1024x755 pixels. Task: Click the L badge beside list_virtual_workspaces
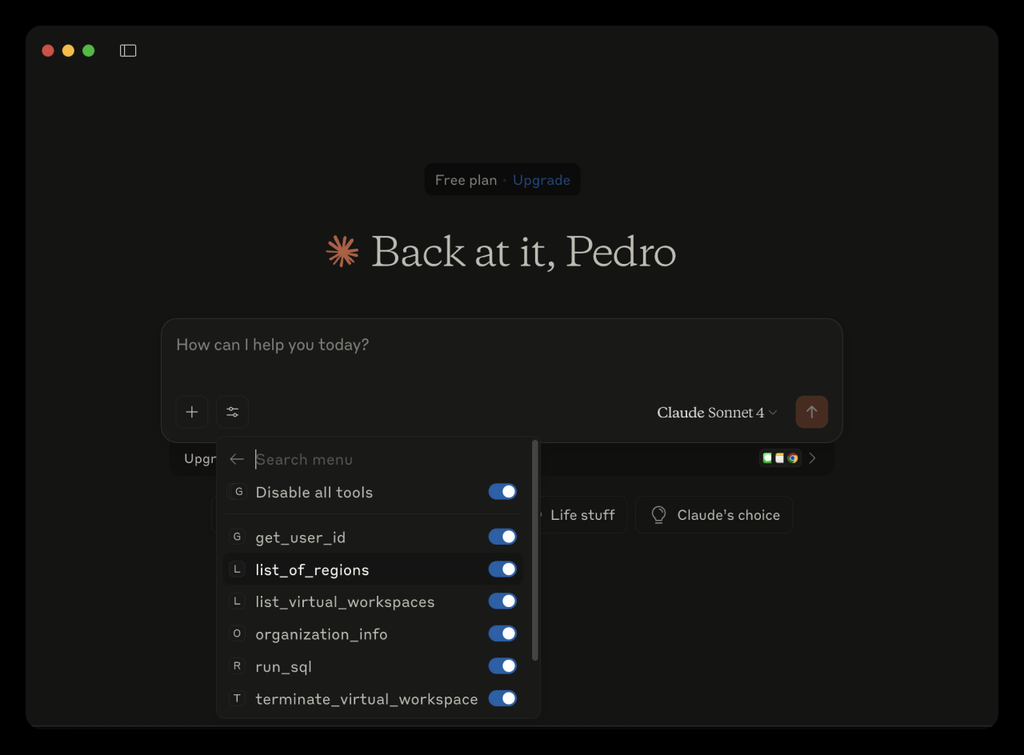(237, 602)
